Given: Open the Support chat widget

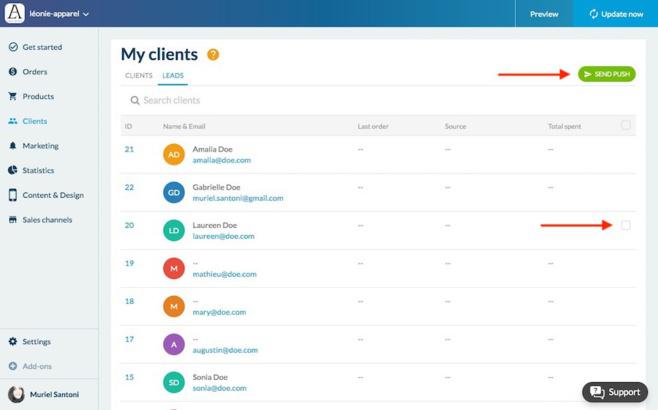Looking at the screenshot, I should click(614, 392).
